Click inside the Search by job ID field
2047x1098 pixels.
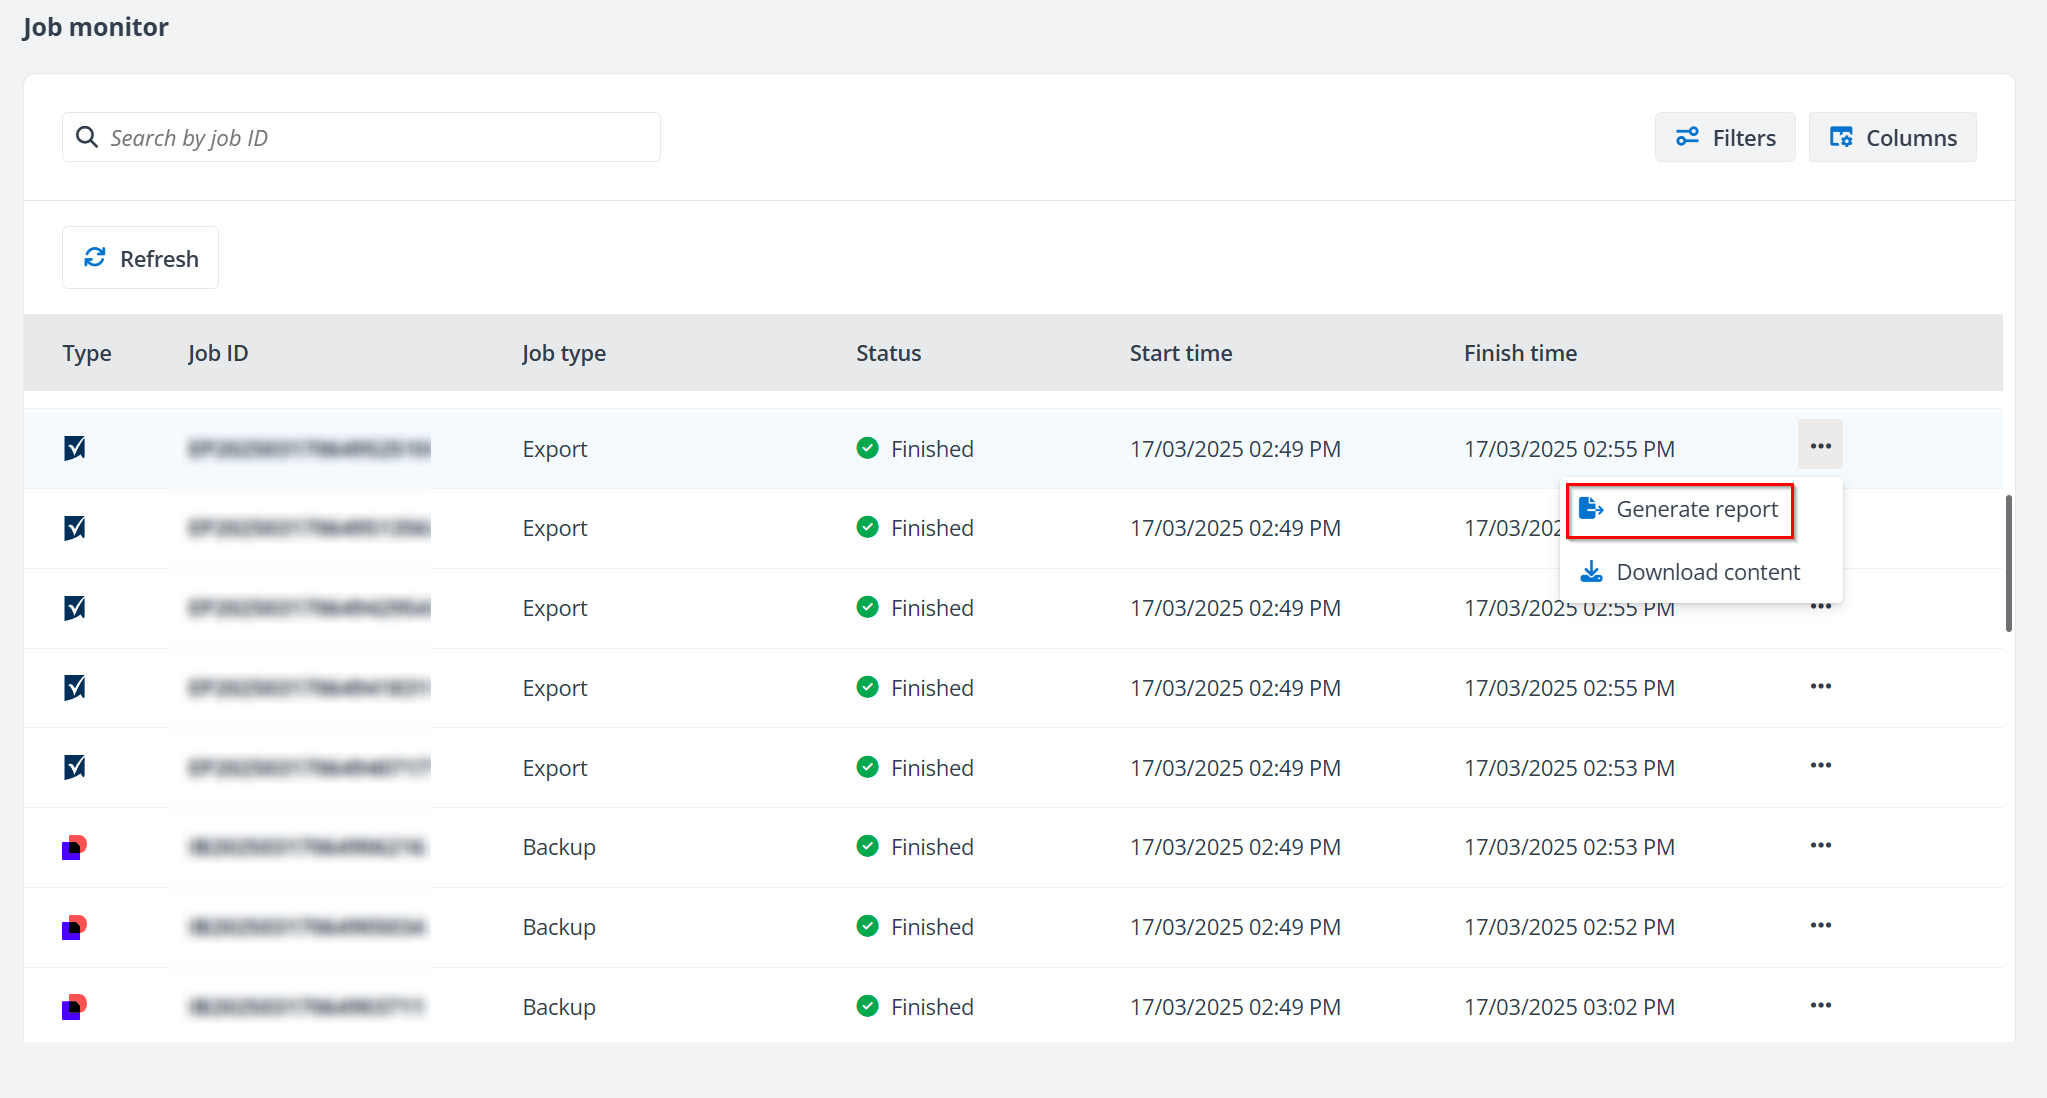tap(360, 137)
